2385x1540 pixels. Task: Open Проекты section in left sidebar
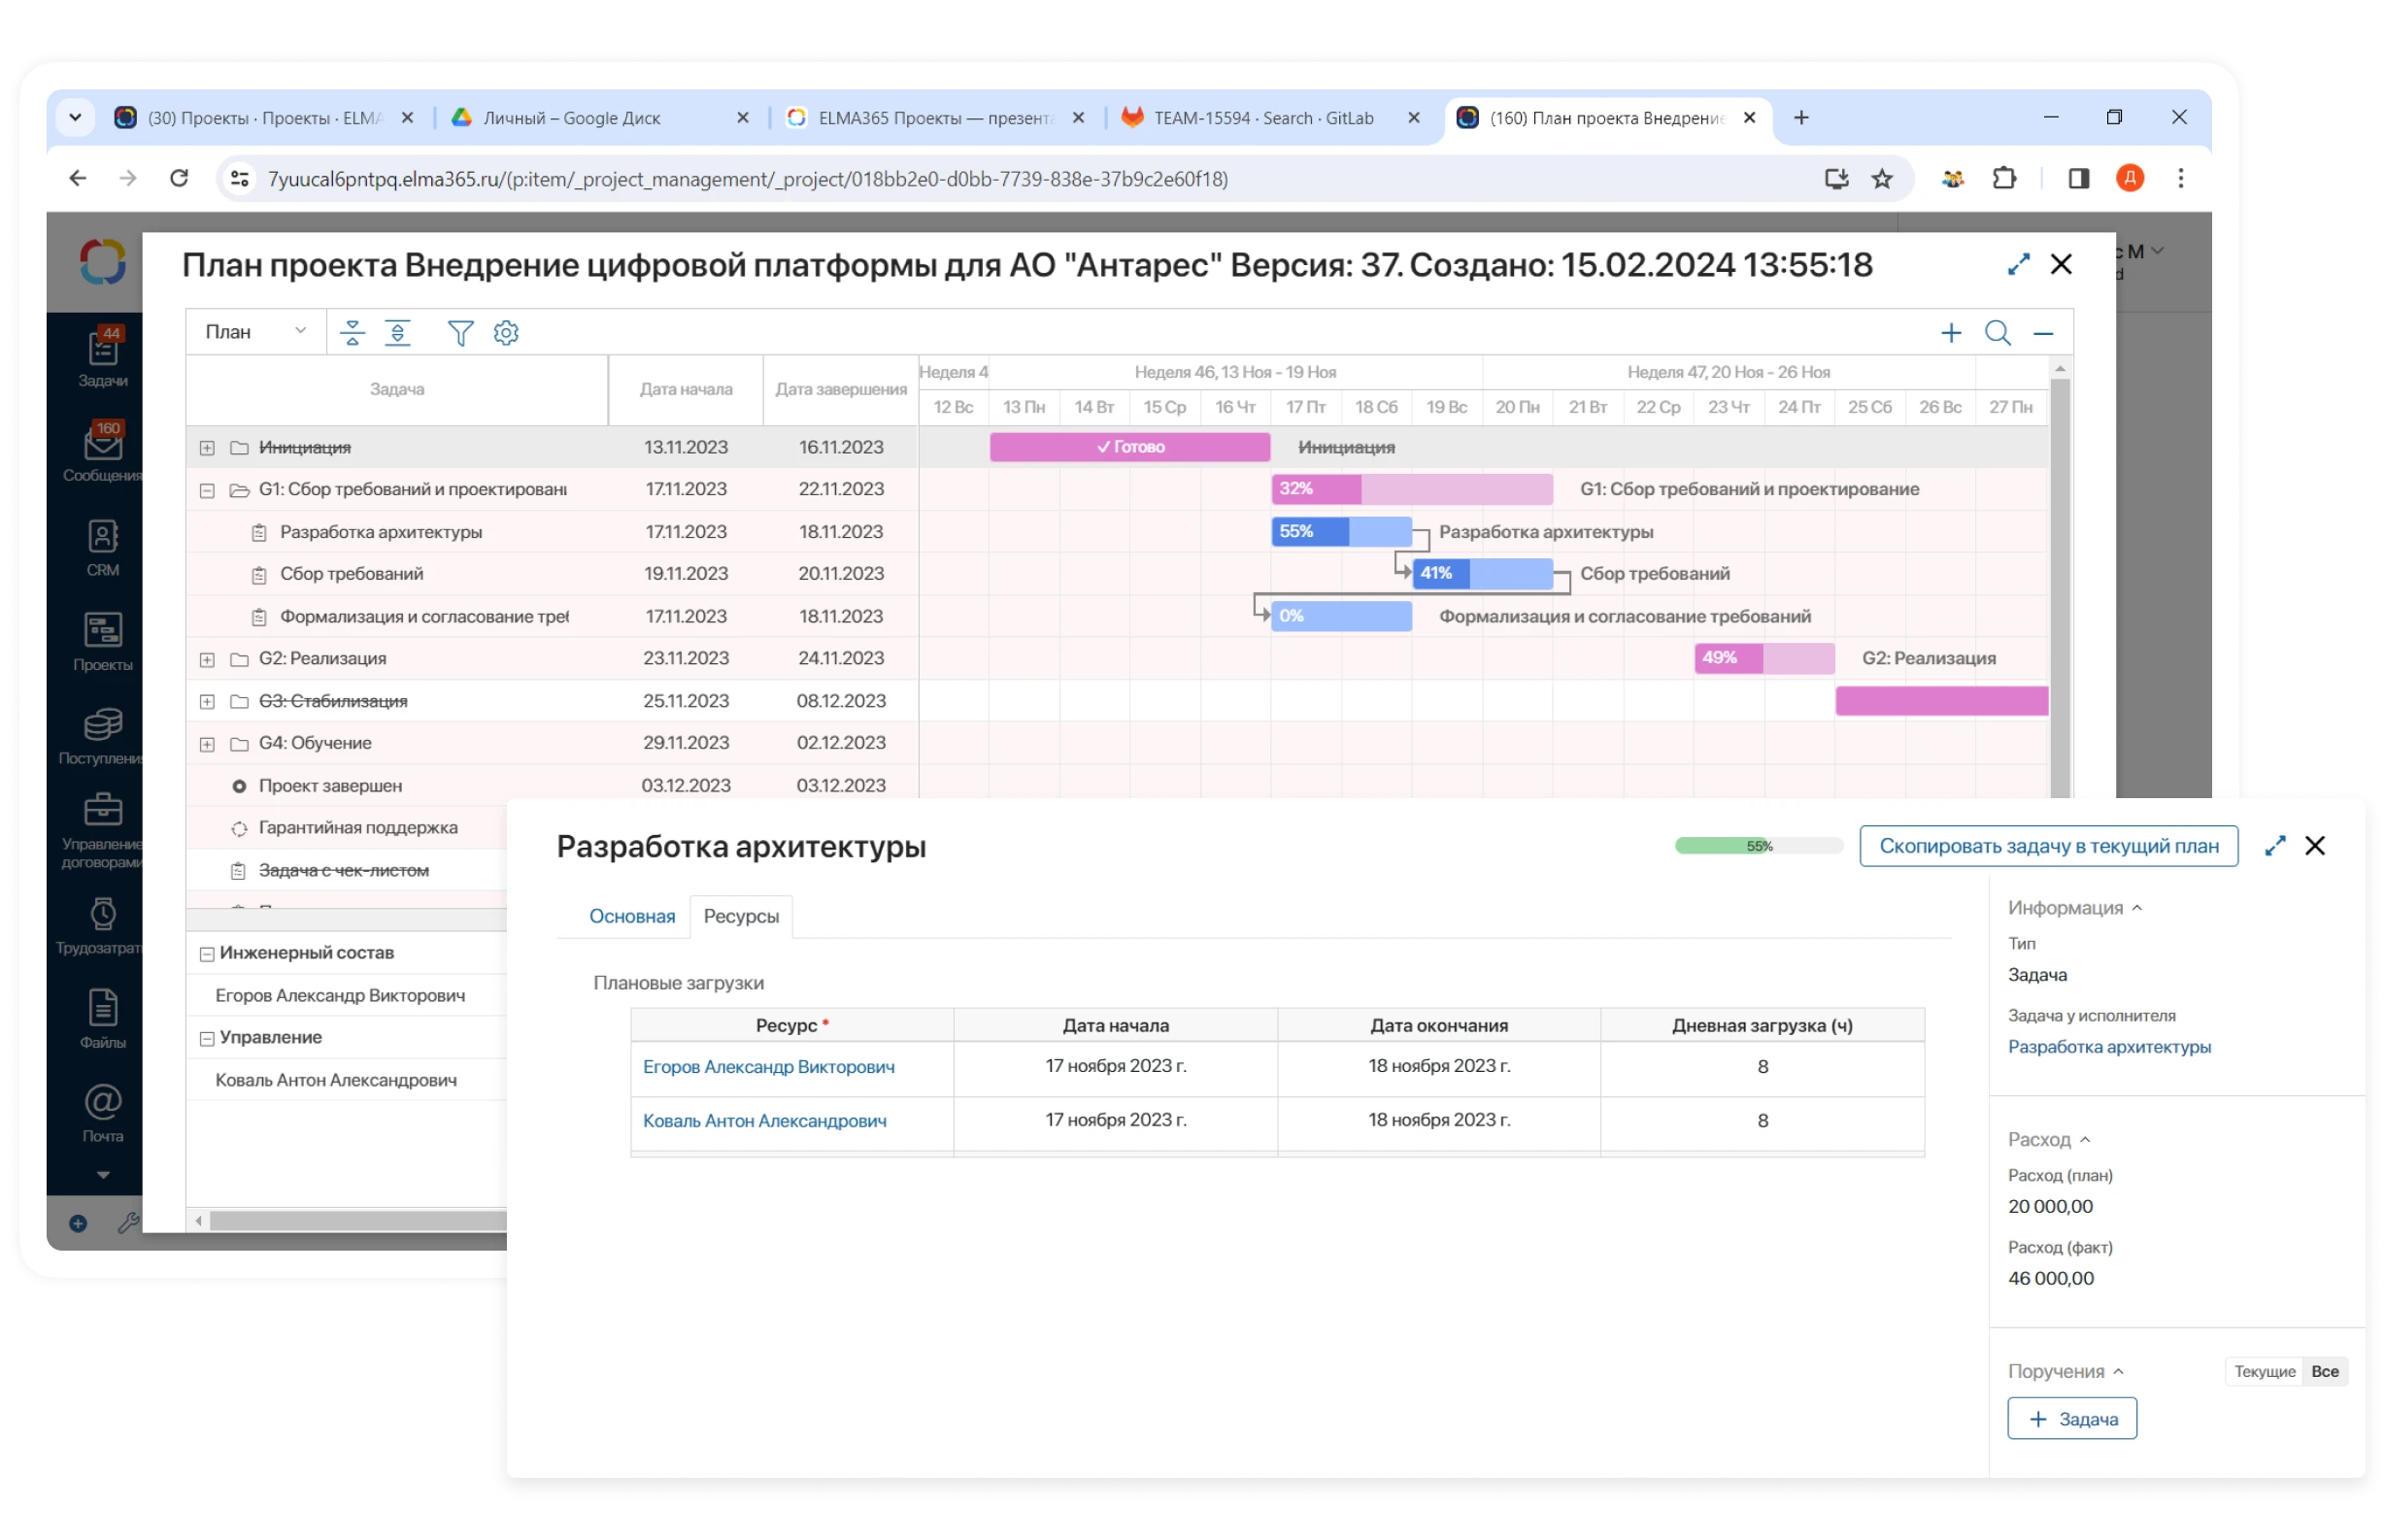tap(102, 641)
